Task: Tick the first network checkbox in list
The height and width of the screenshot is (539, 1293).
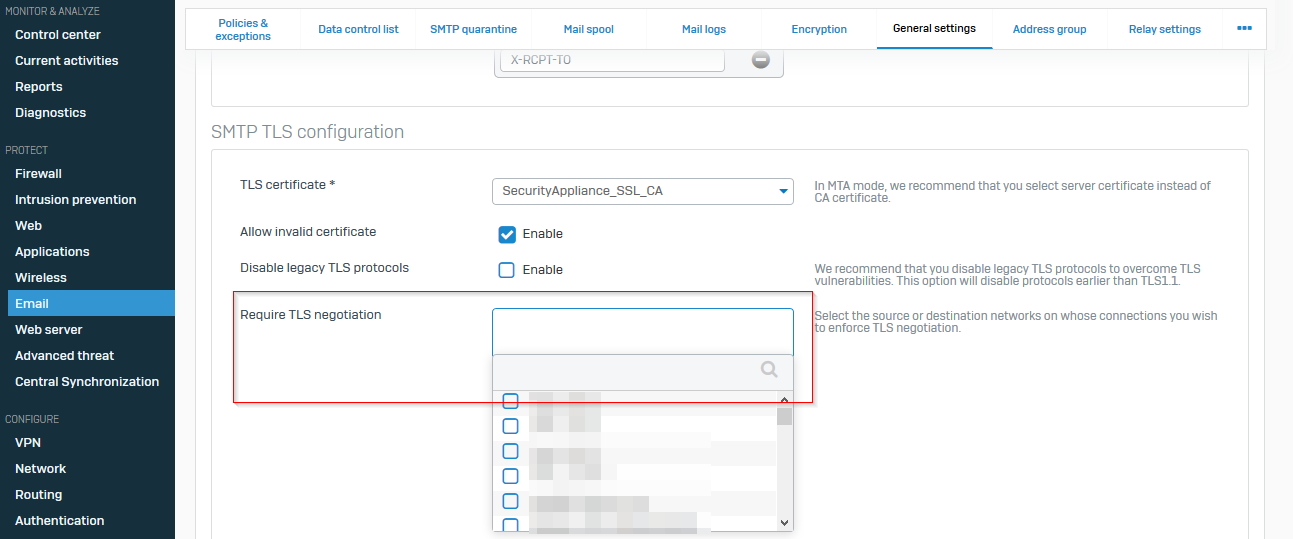Action: (x=510, y=401)
